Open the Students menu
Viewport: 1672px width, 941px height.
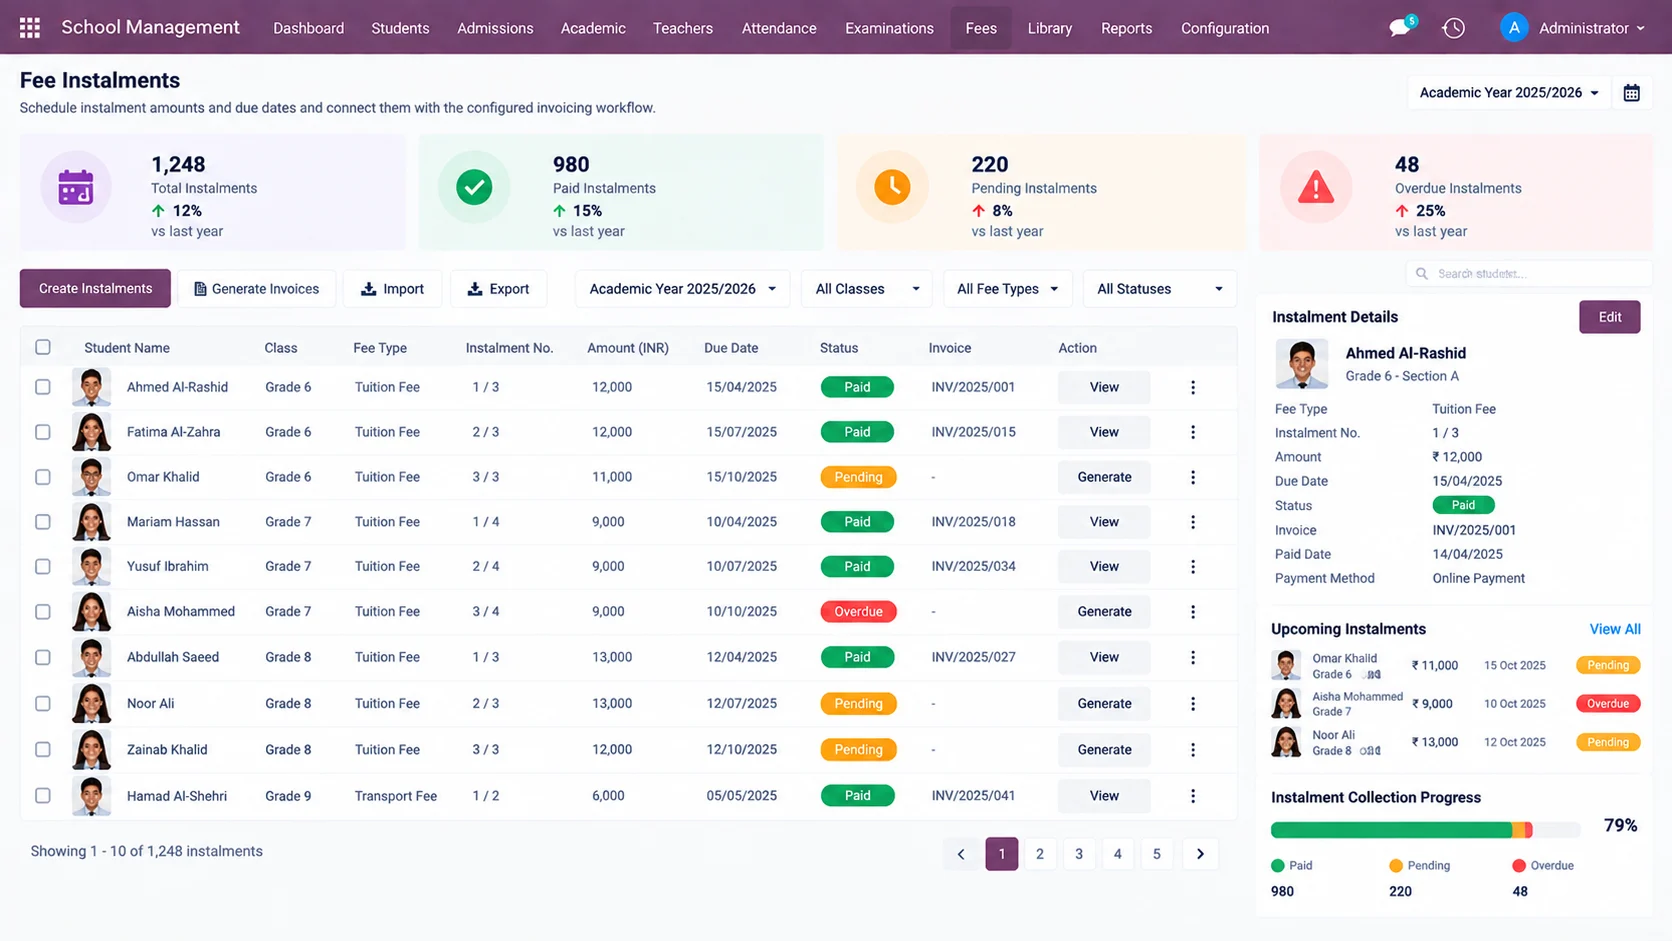pos(400,28)
